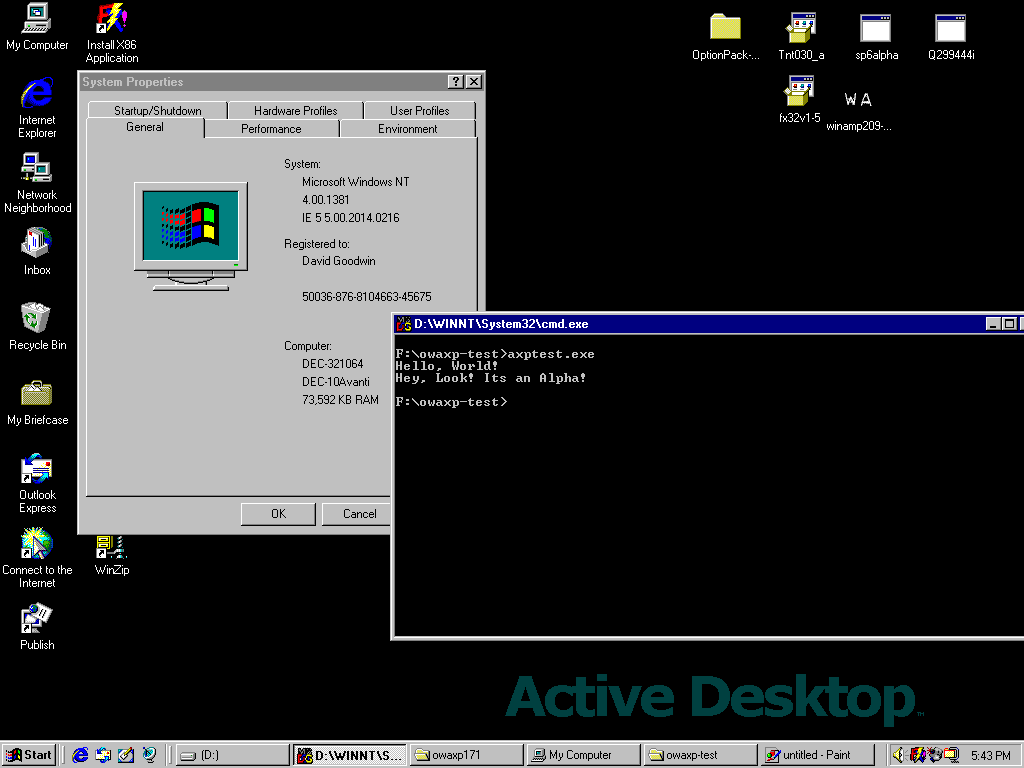The height and width of the screenshot is (768, 1024).
Task: Click View Channels icon in Quick Launch
Action: point(149,755)
